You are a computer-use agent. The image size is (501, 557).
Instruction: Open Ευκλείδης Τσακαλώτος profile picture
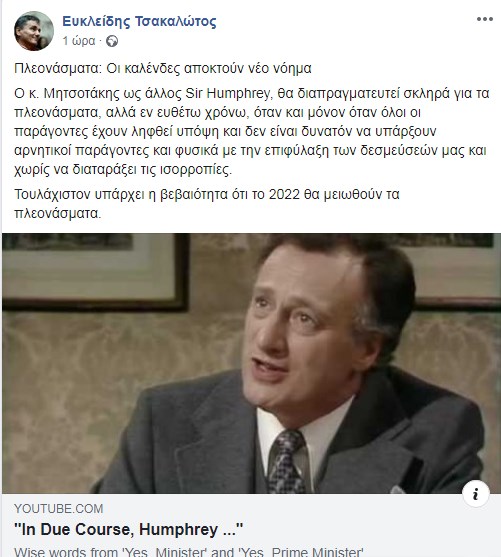pos(34,31)
